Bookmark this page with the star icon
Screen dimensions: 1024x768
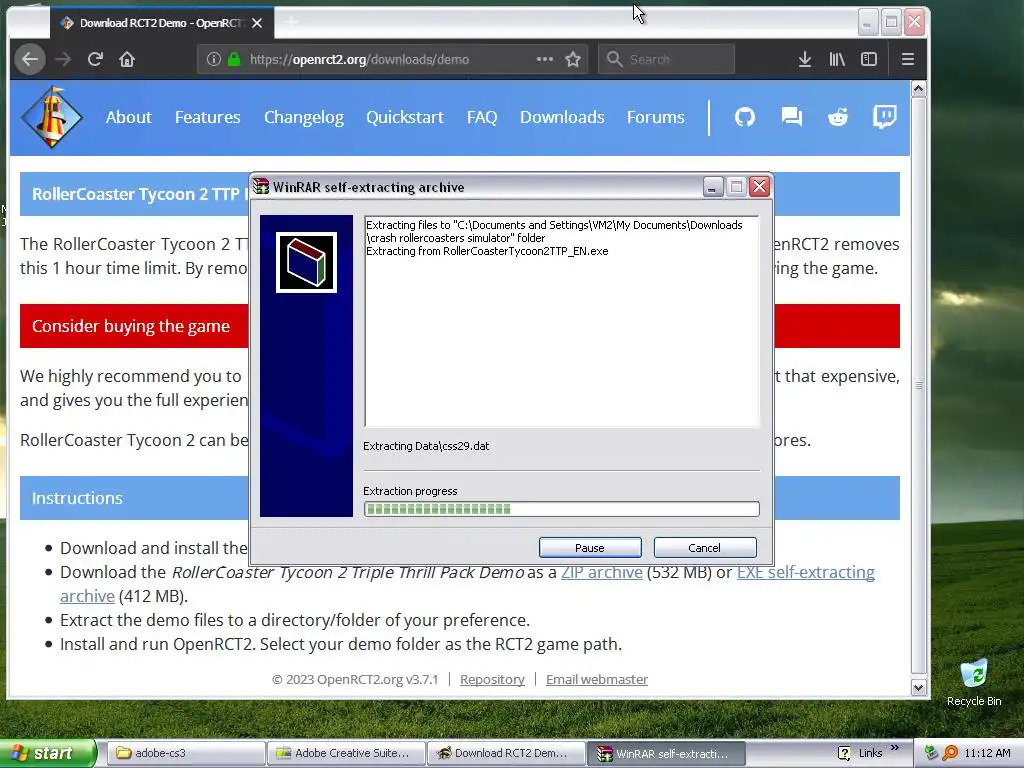pyautogui.click(x=573, y=59)
